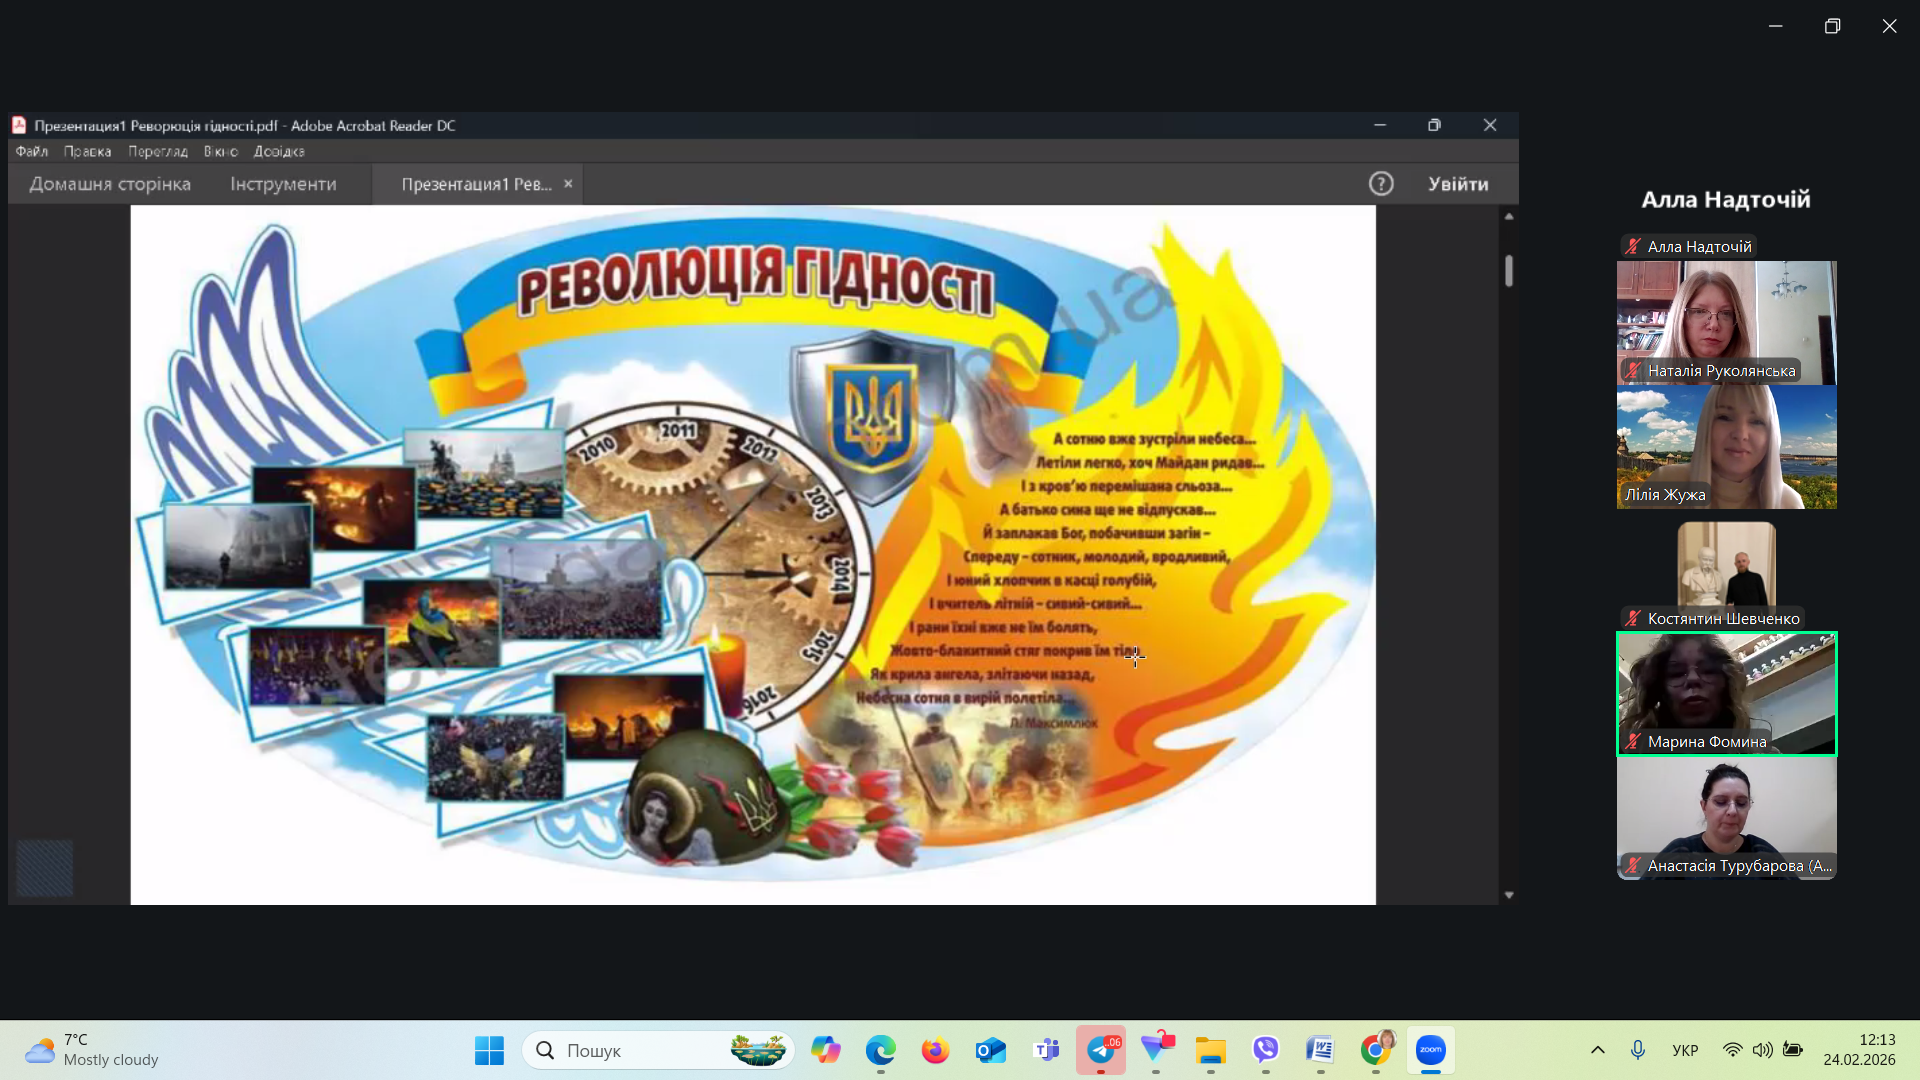Switch to the Інструменти tab
The image size is (1920, 1080).
pyautogui.click(x=283, y=184)
